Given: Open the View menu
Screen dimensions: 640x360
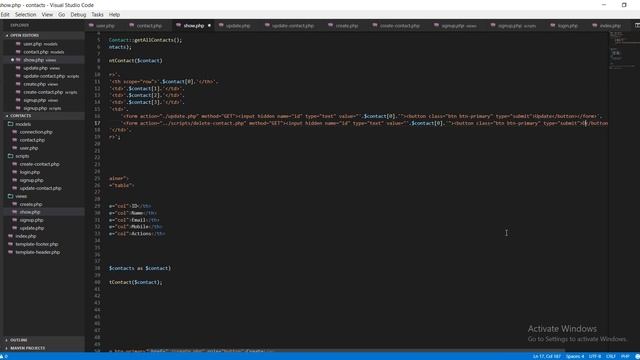Looking at the screenshot, I should tap(47, 14).
